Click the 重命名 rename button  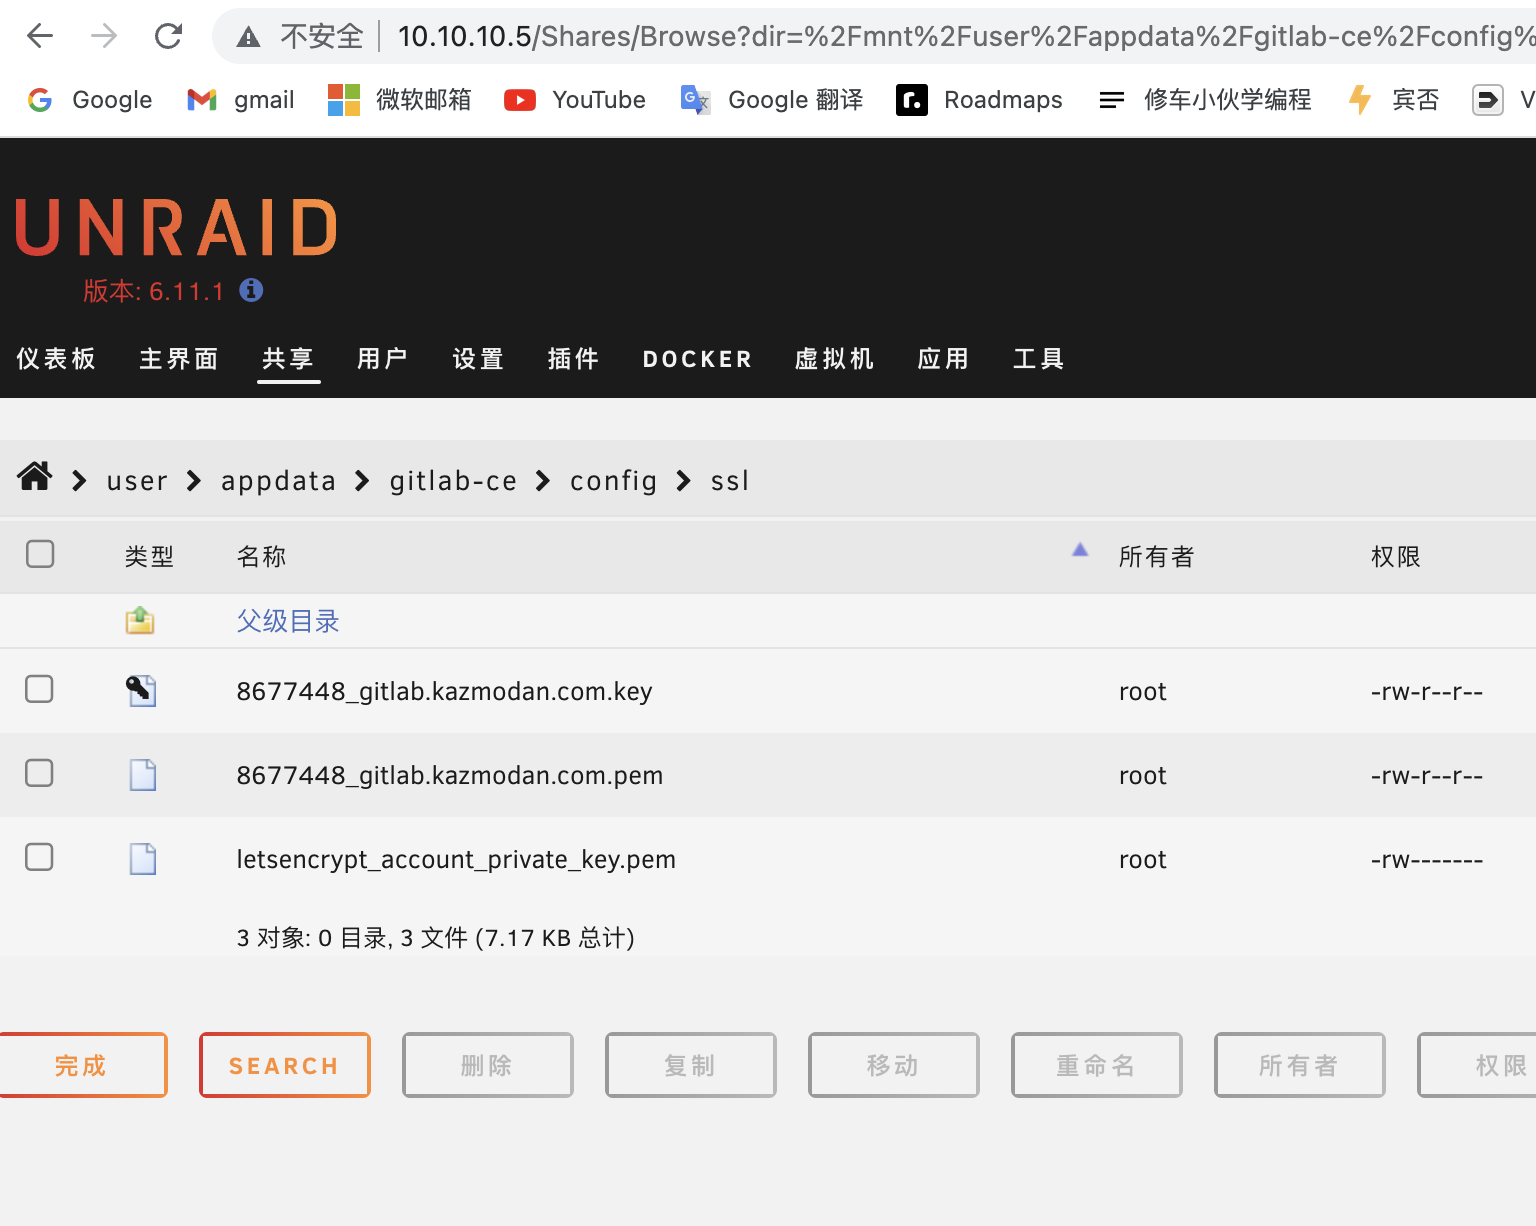click(x=1097, y=1065)
